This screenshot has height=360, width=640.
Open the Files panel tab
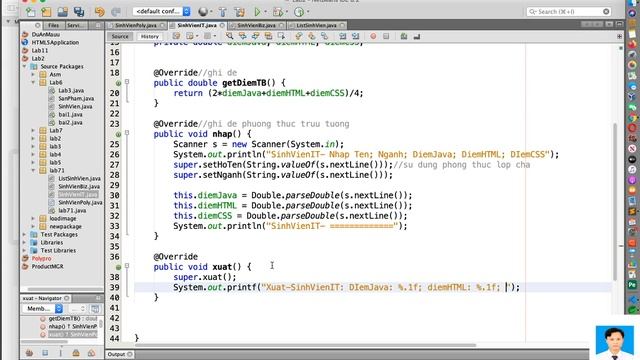click(x=53, y=25)
